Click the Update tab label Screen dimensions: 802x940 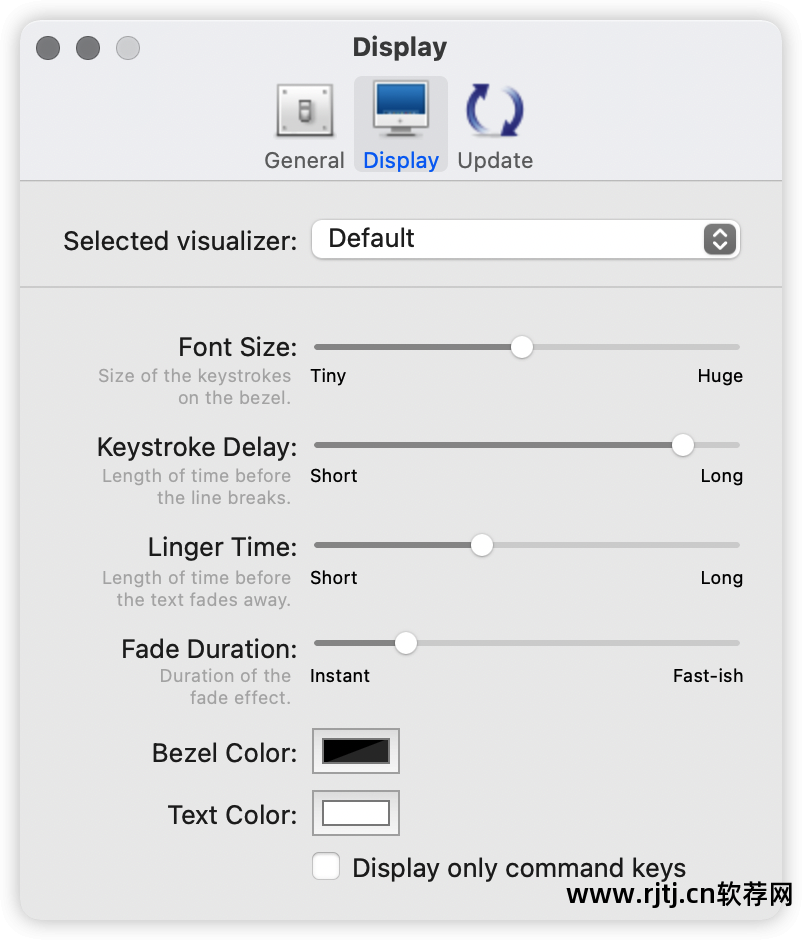(x=495, y=161)
